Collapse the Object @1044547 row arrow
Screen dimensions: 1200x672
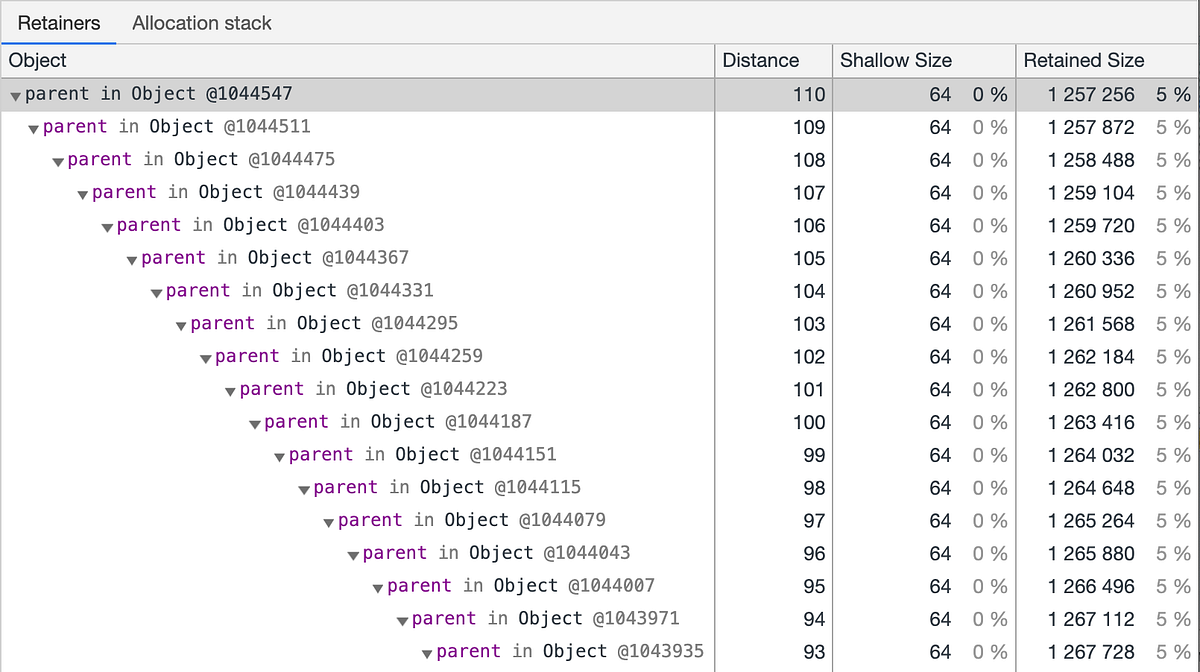(x=15, y=96)
